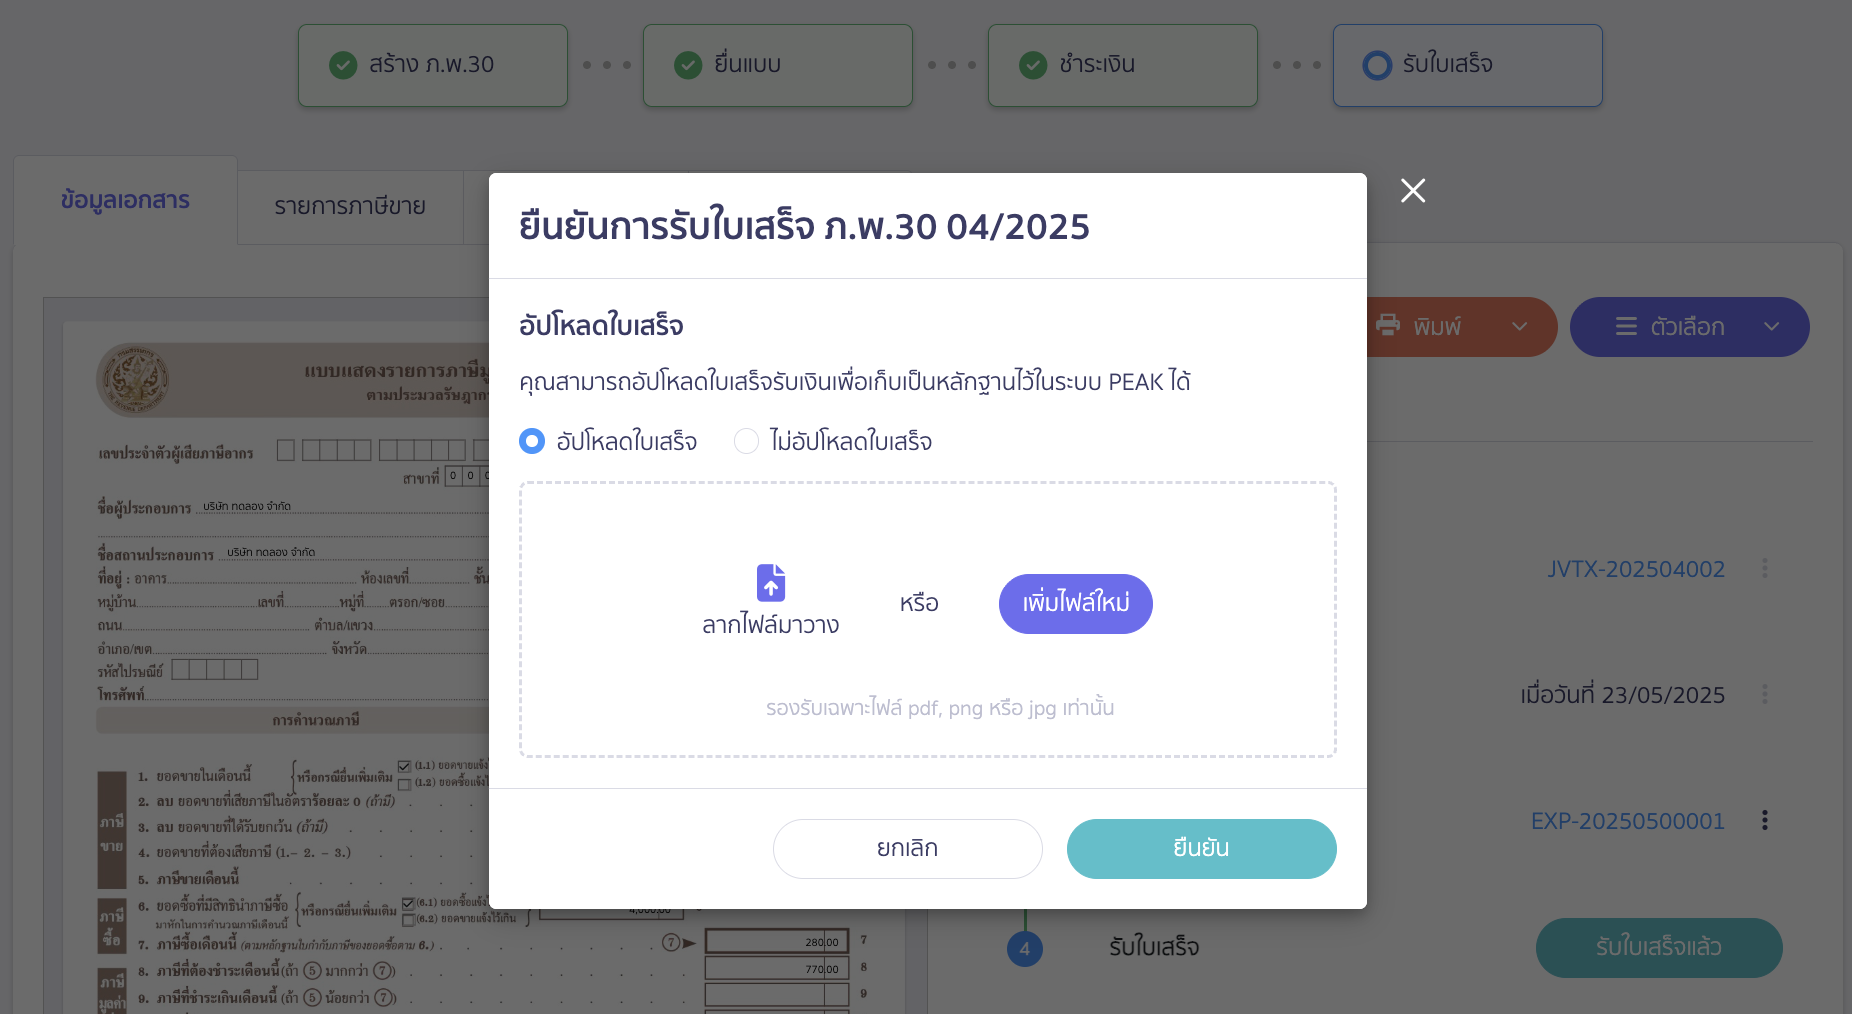Screen dimensions: 1852x1014
Task: Click the เพิ่มไฟล์ใหม่ button
Action: (x=1075, y=603)
